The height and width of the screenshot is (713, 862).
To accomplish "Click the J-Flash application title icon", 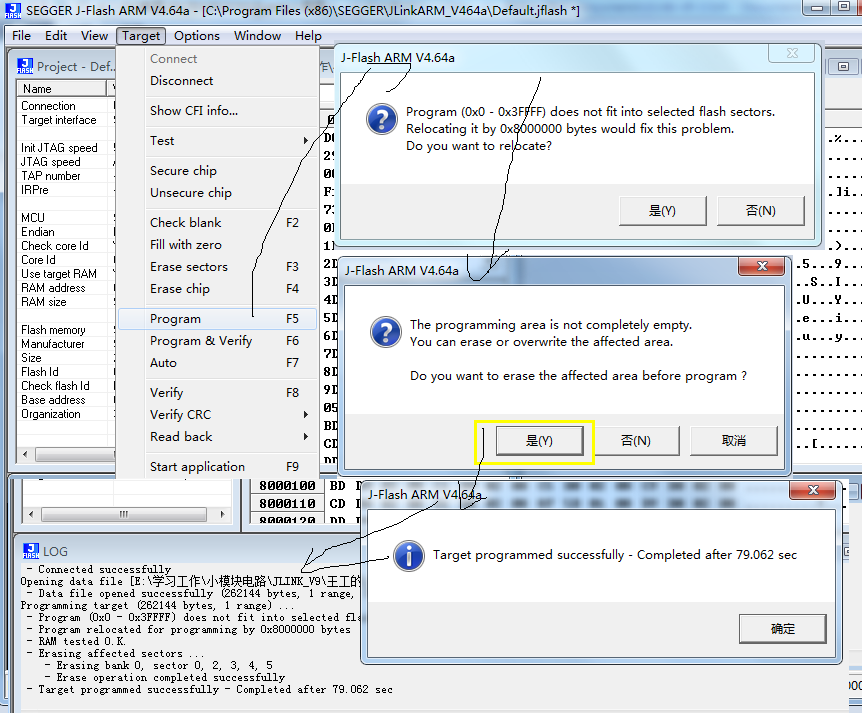I will (13, 10).
